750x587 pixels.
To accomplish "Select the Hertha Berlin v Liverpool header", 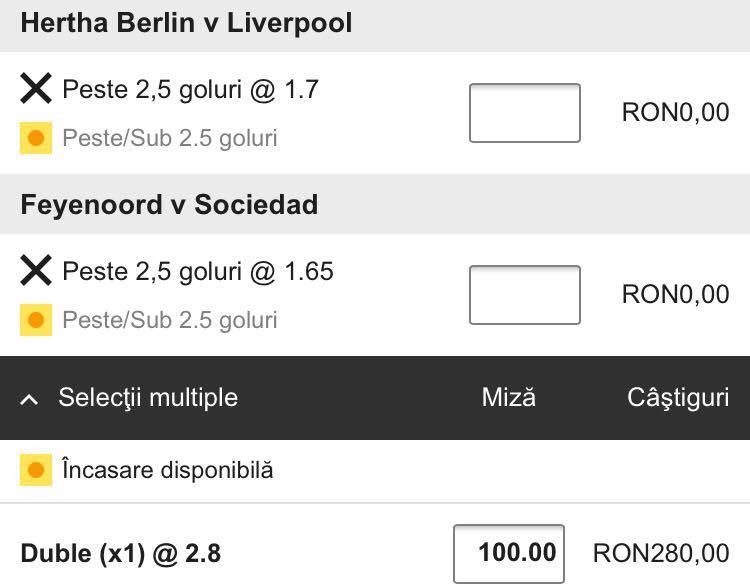I will [x=187, y=23].
